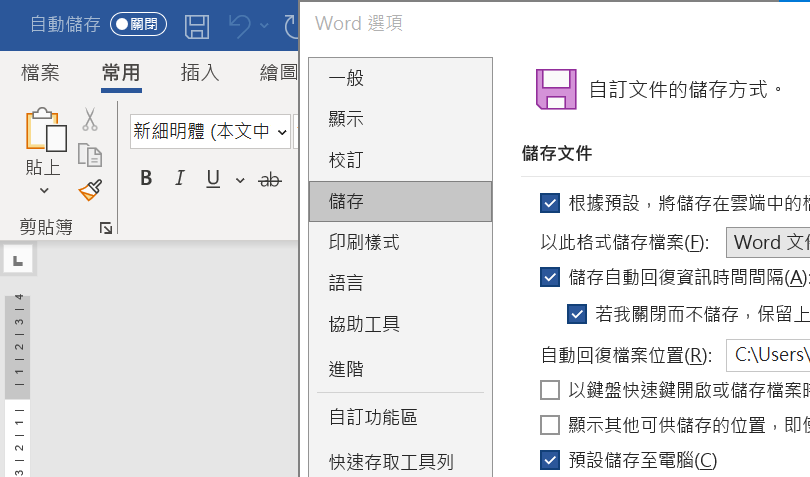Click the tab stop selector on ruler corner

18,260
